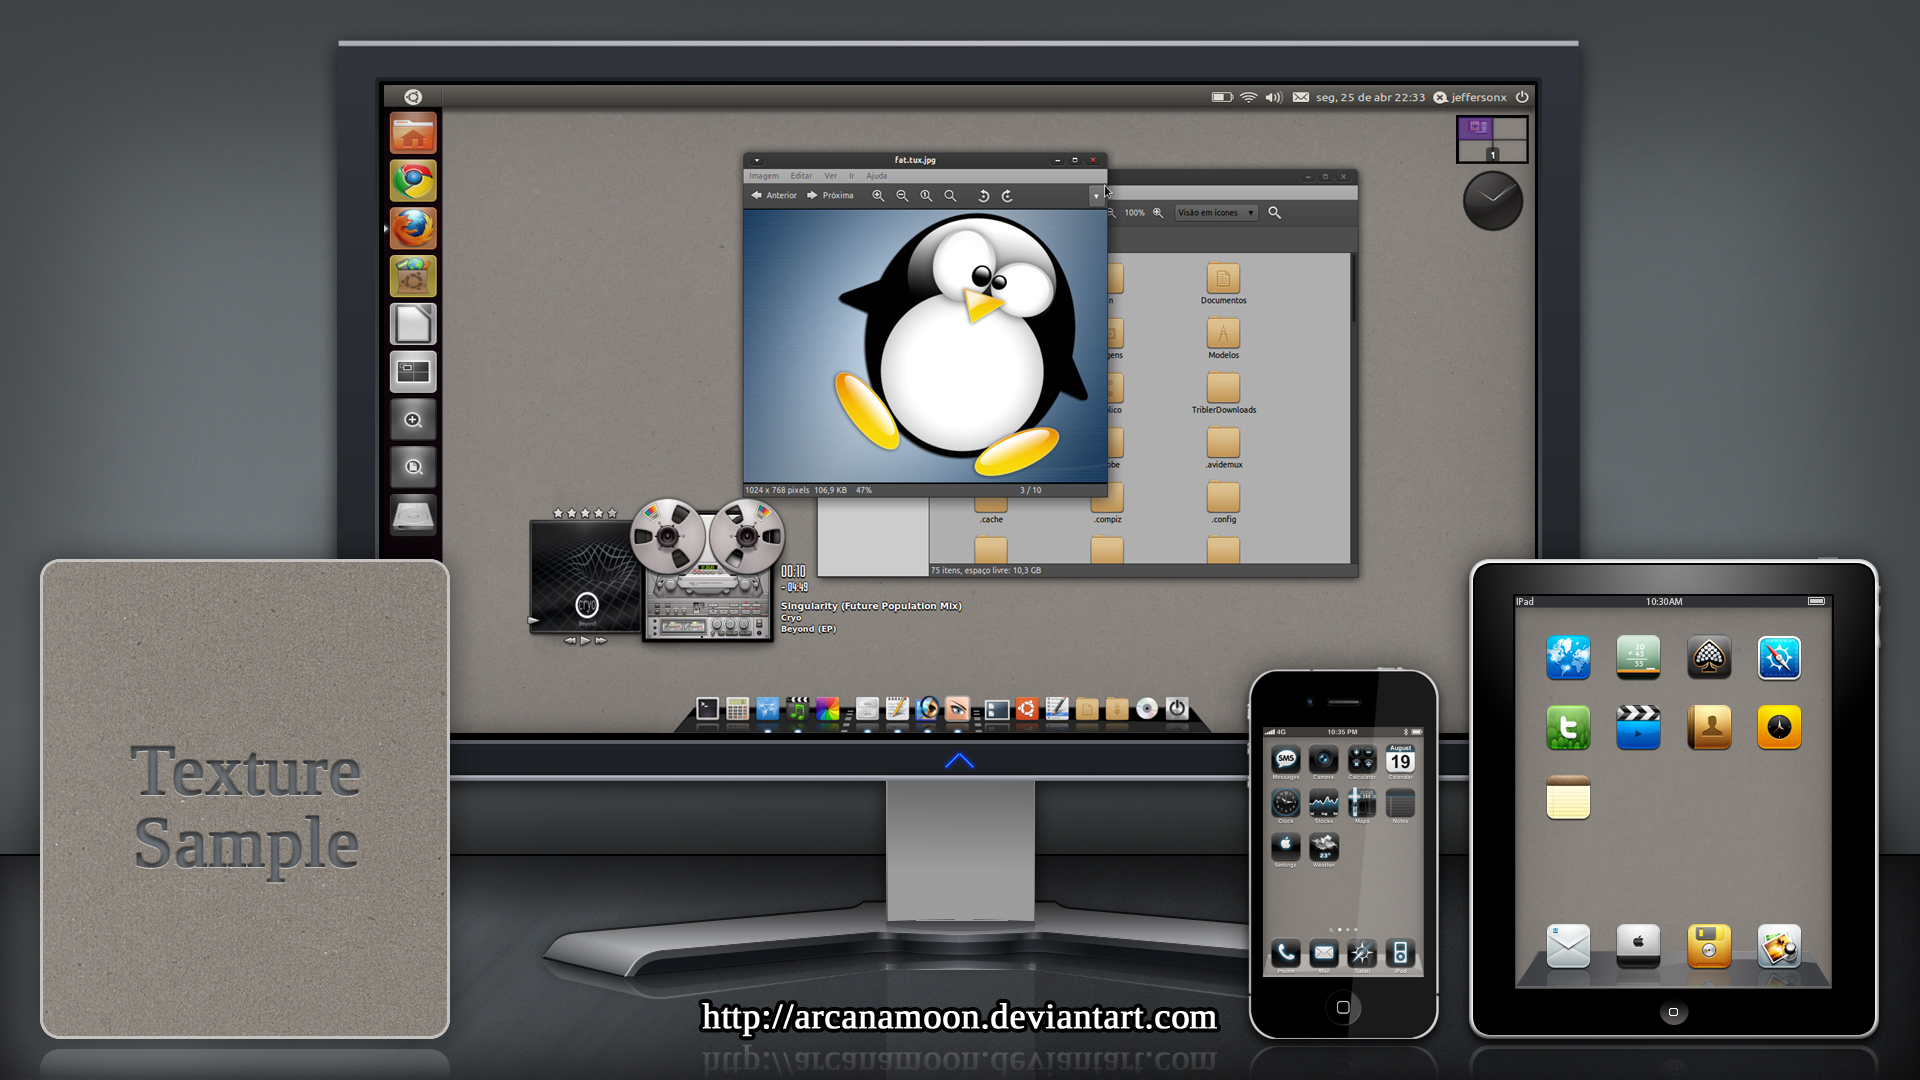The image size is (1920, 1080).
Task: Click zoom out icon in image viewer
Action: (902, 196)
